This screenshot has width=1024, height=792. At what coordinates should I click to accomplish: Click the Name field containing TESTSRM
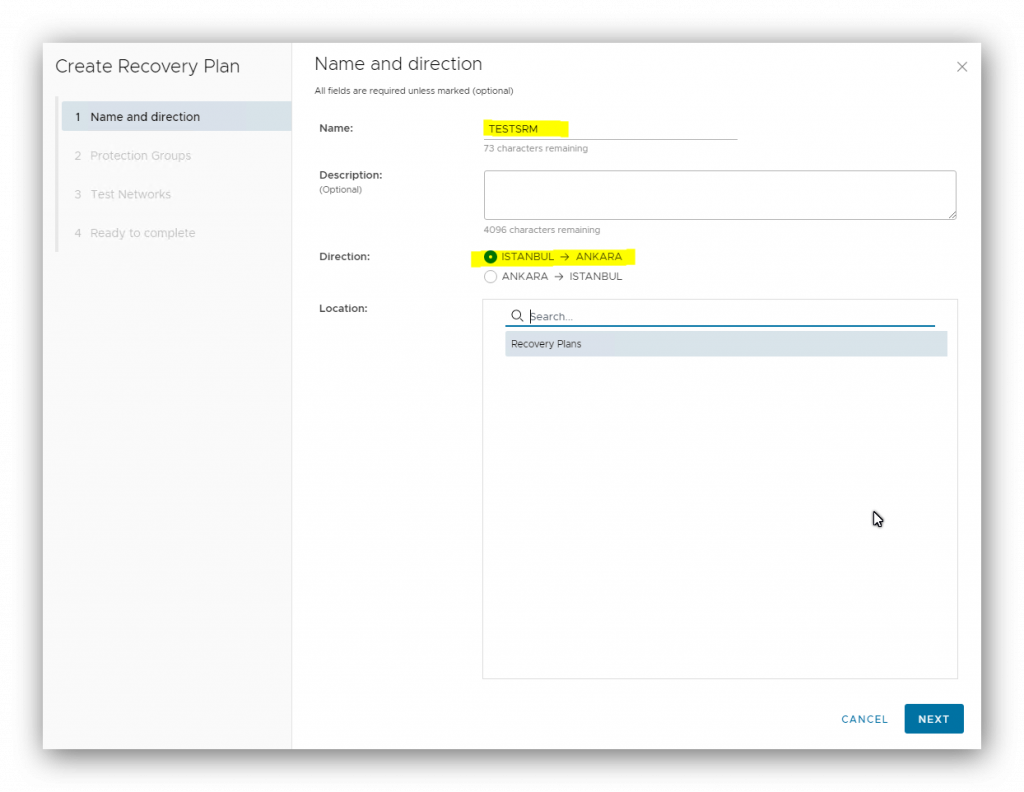[x=610, y=128]
